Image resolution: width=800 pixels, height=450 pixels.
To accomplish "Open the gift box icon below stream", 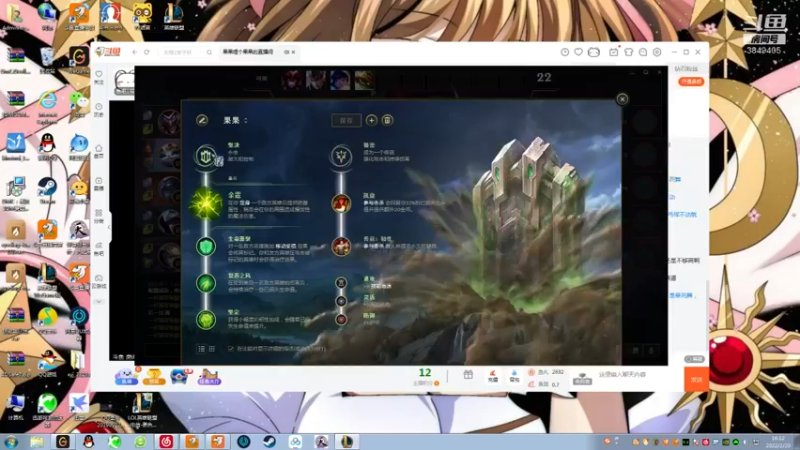I will click(x=468, y=375).
